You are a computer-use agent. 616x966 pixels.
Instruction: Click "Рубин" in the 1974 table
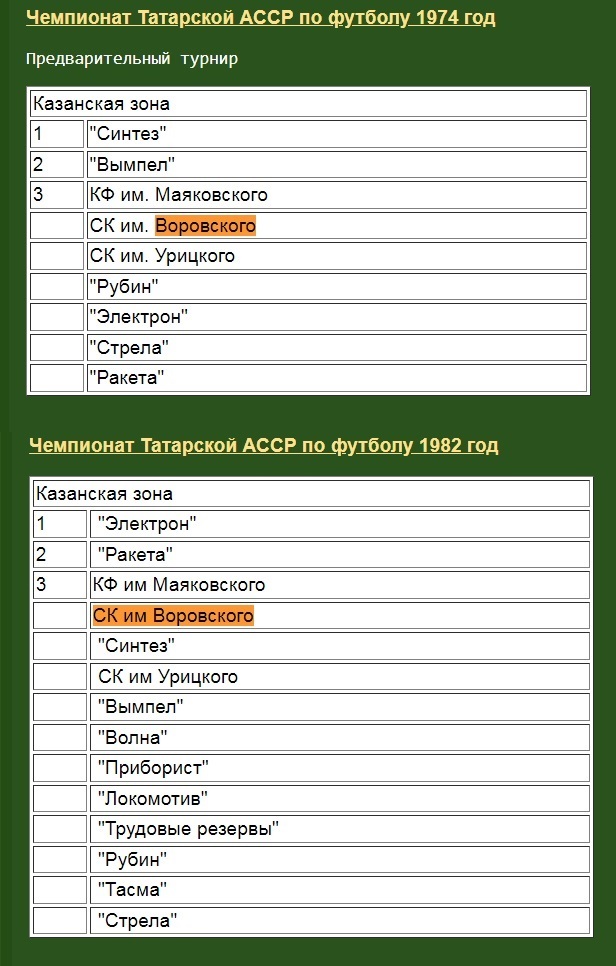pyautogui.click(x=124, y=287)
